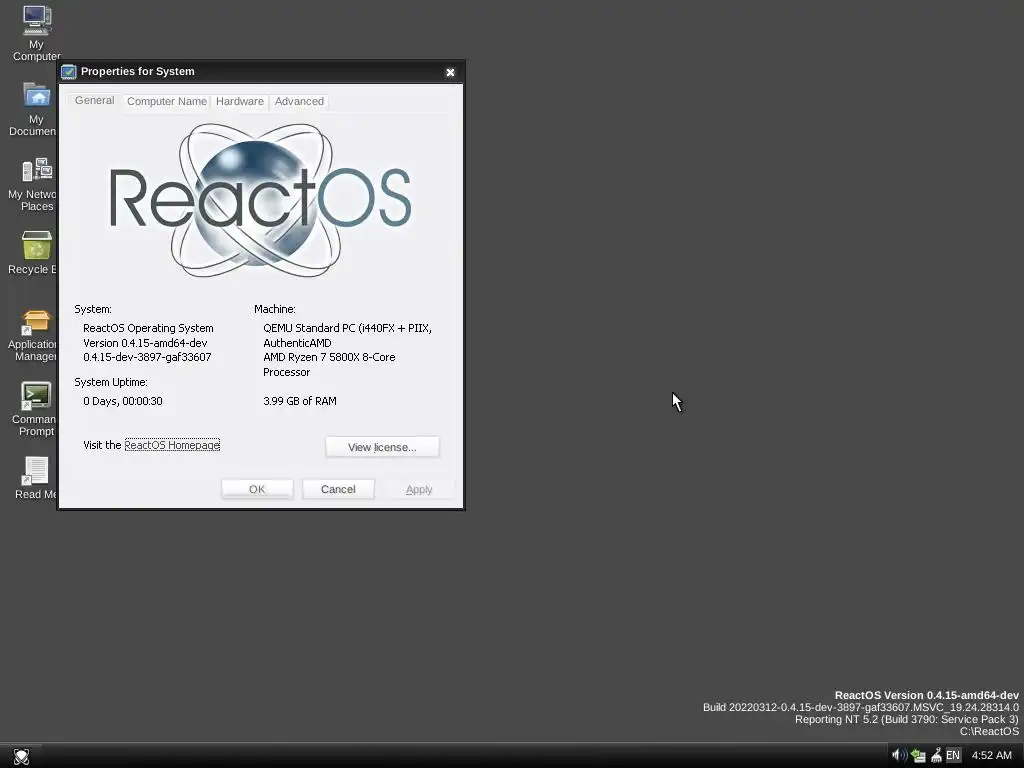Switch to the Advanced tab

tap(299, 101)
